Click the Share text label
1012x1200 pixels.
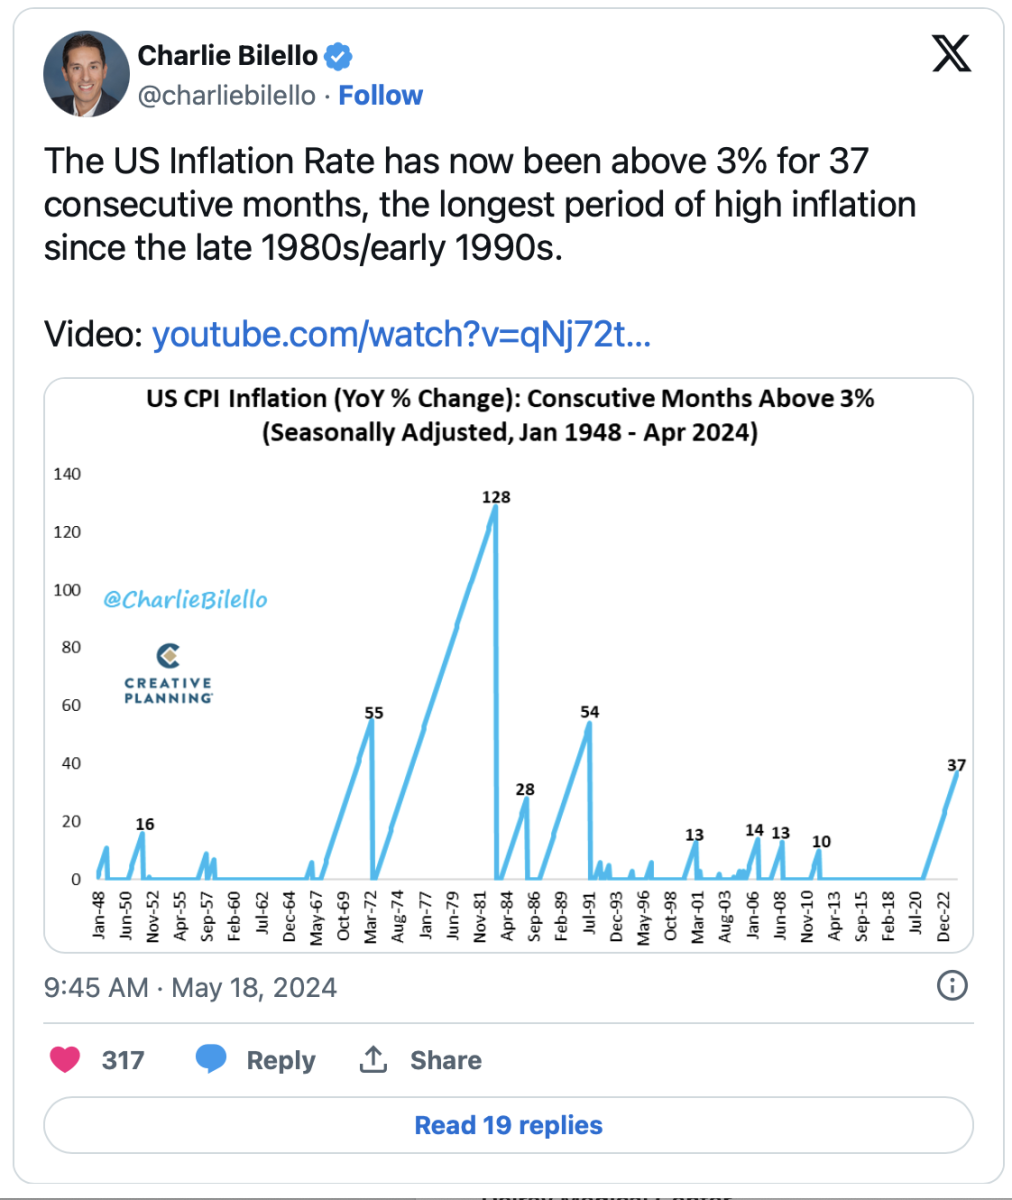(445, 1060)
